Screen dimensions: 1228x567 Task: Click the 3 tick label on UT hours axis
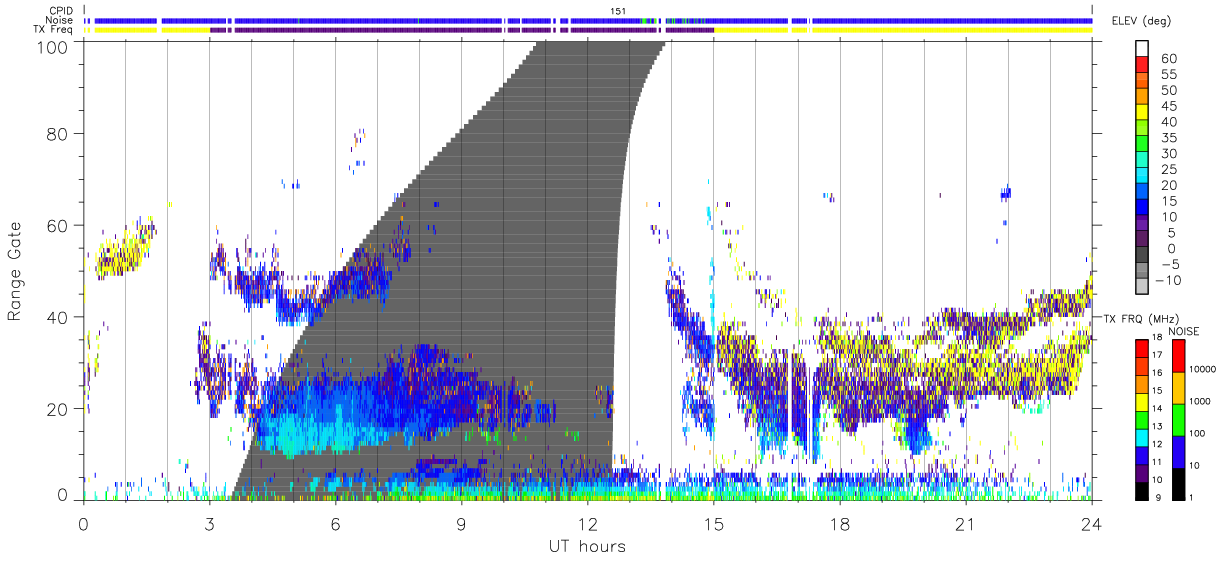tap(209, 525)
